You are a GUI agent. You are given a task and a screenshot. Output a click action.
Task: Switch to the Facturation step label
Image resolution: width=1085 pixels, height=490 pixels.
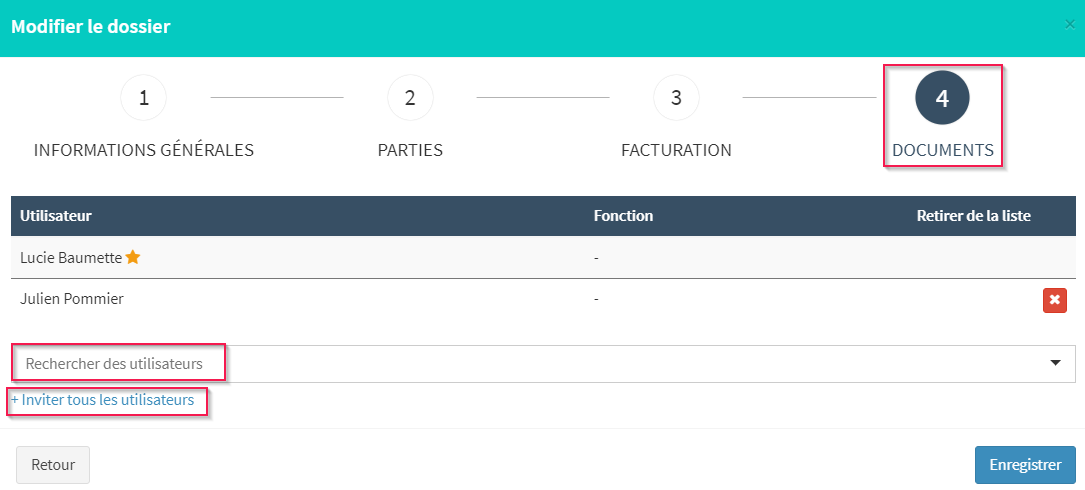coord(677,150)
